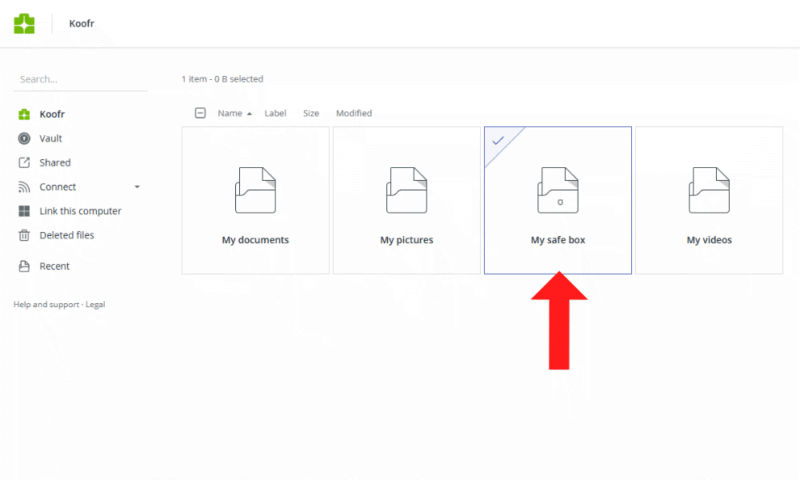Expand the Connect dropdown arrow
This screenshot has height=480, width=800.
tap(137, 187)
